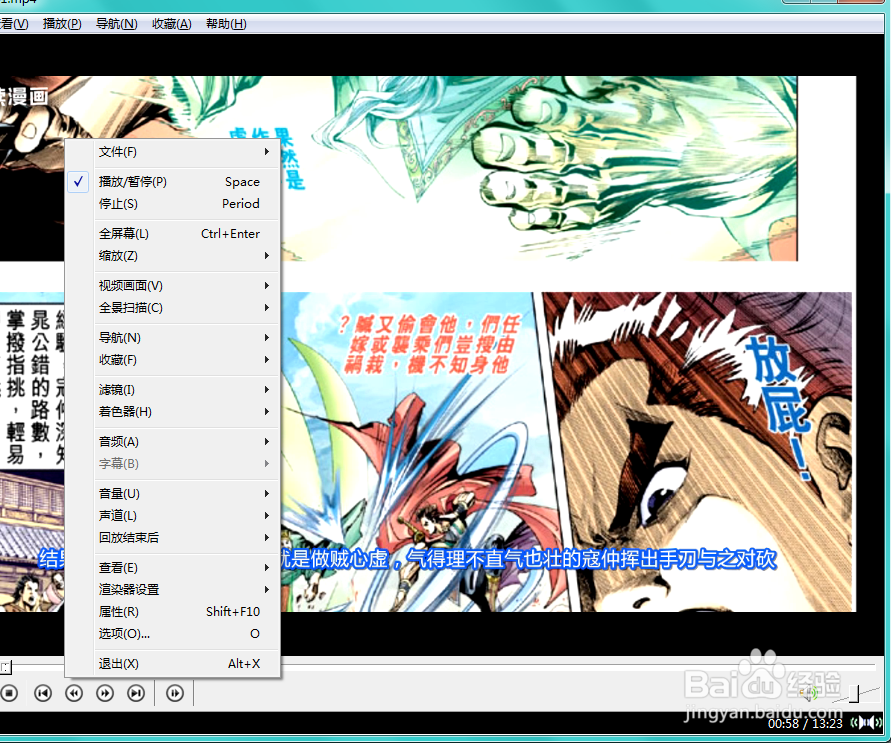Choose 停止(S) from the context menu
This screenshot has height=743, width=891.
tap(173, 203)
